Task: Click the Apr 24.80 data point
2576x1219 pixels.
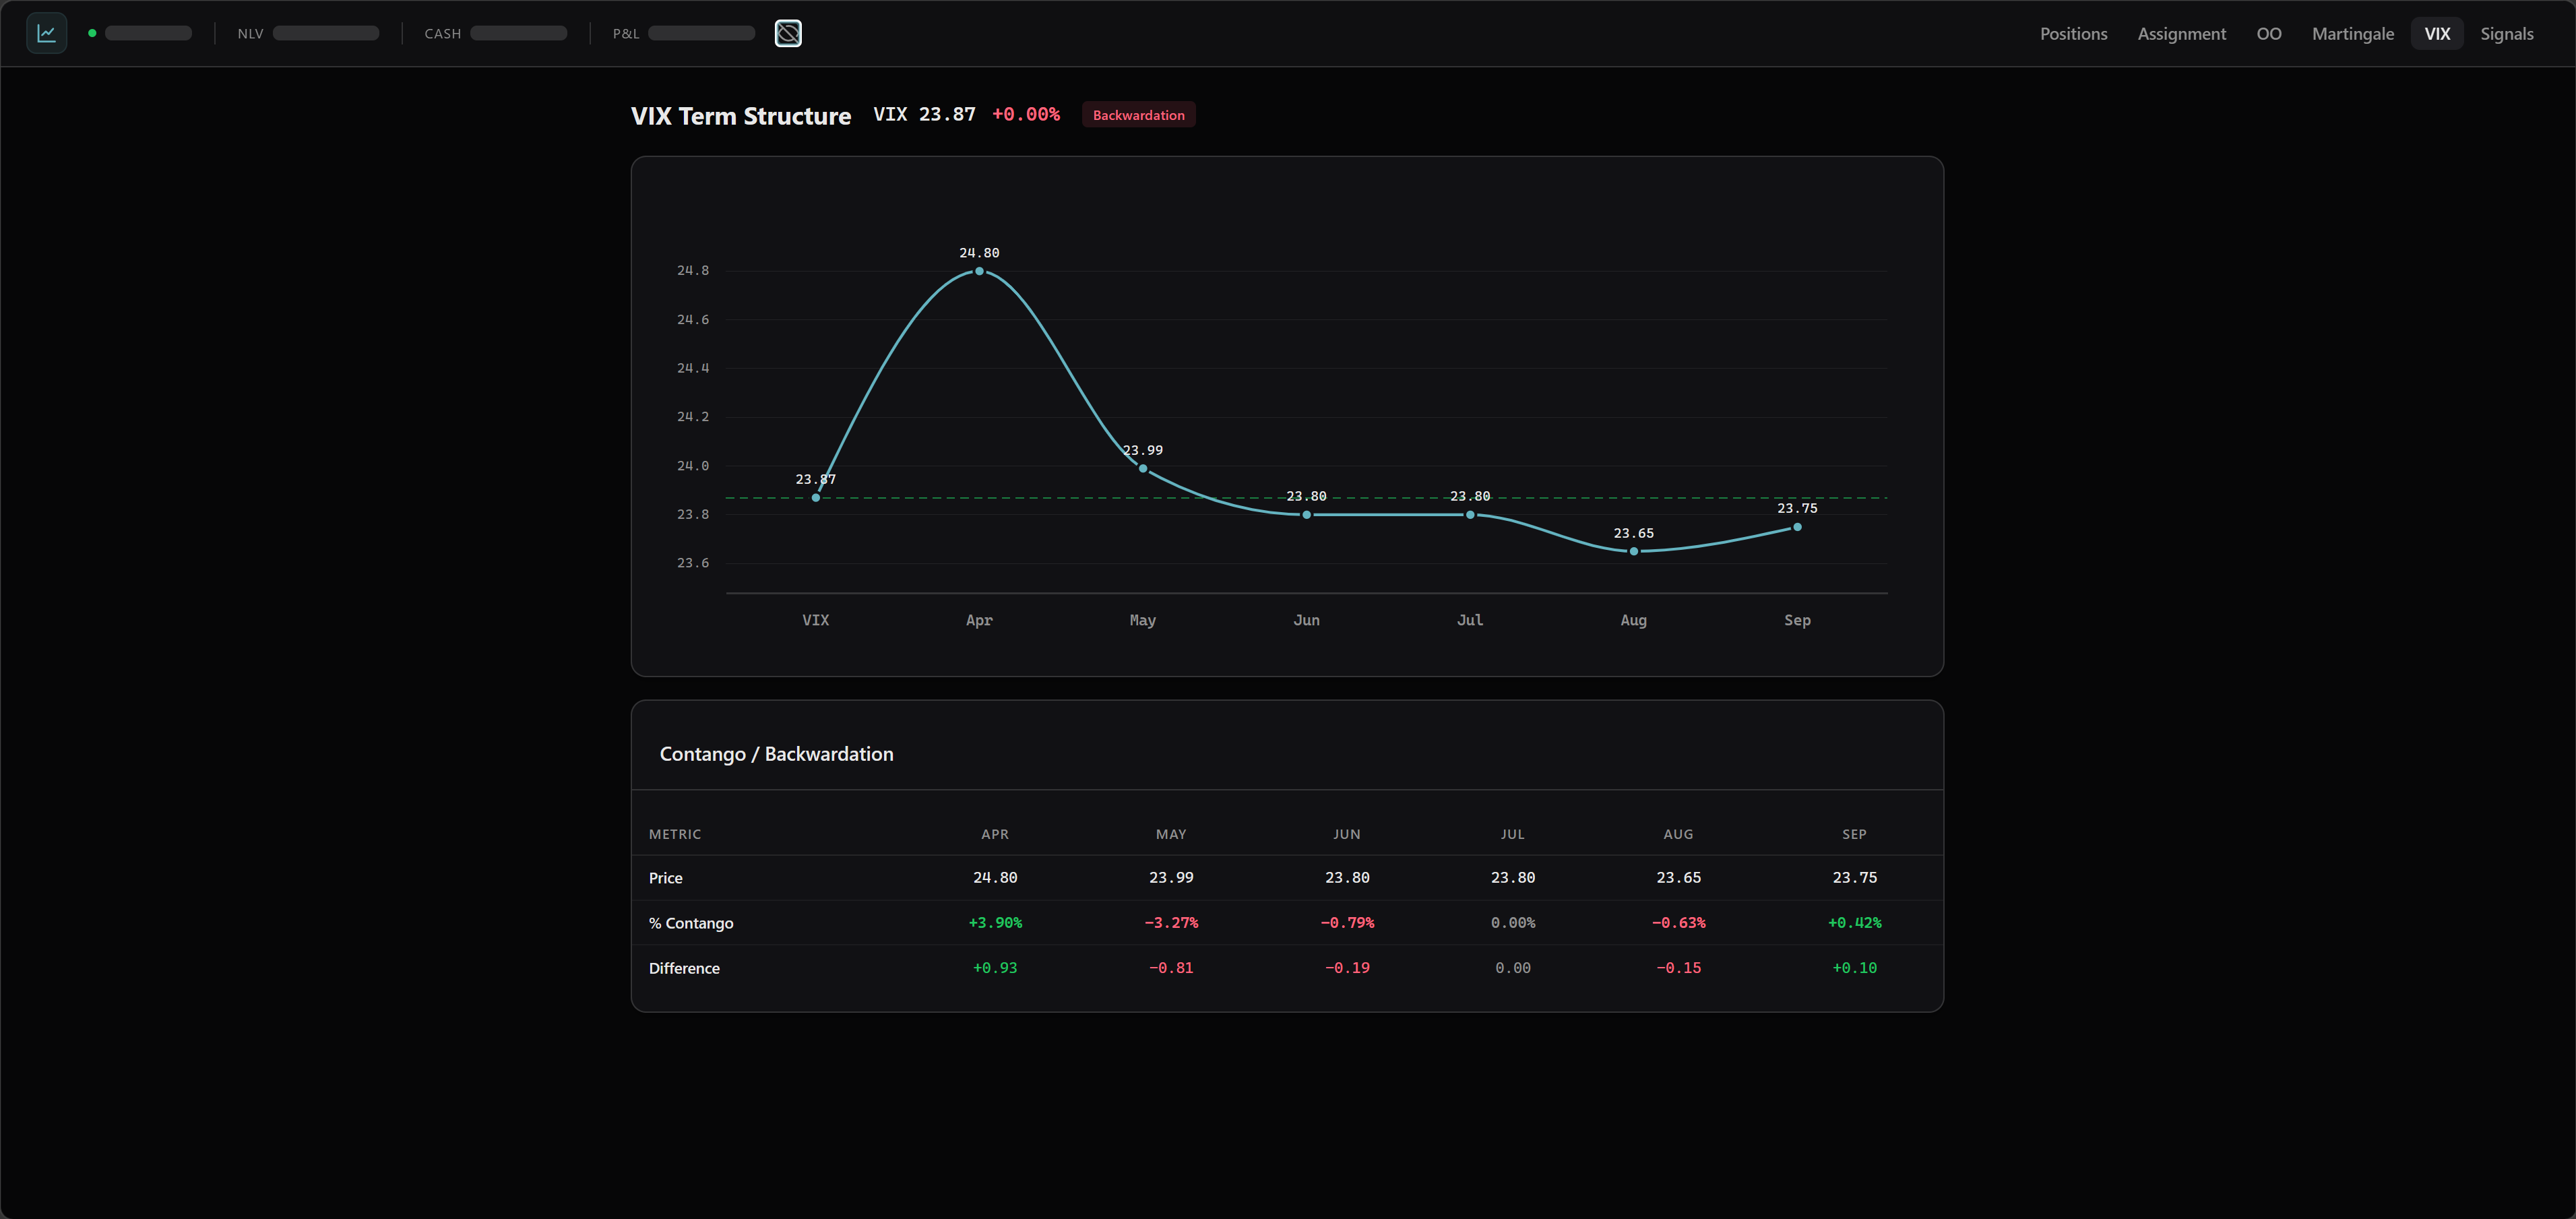Action: (979, 271)
